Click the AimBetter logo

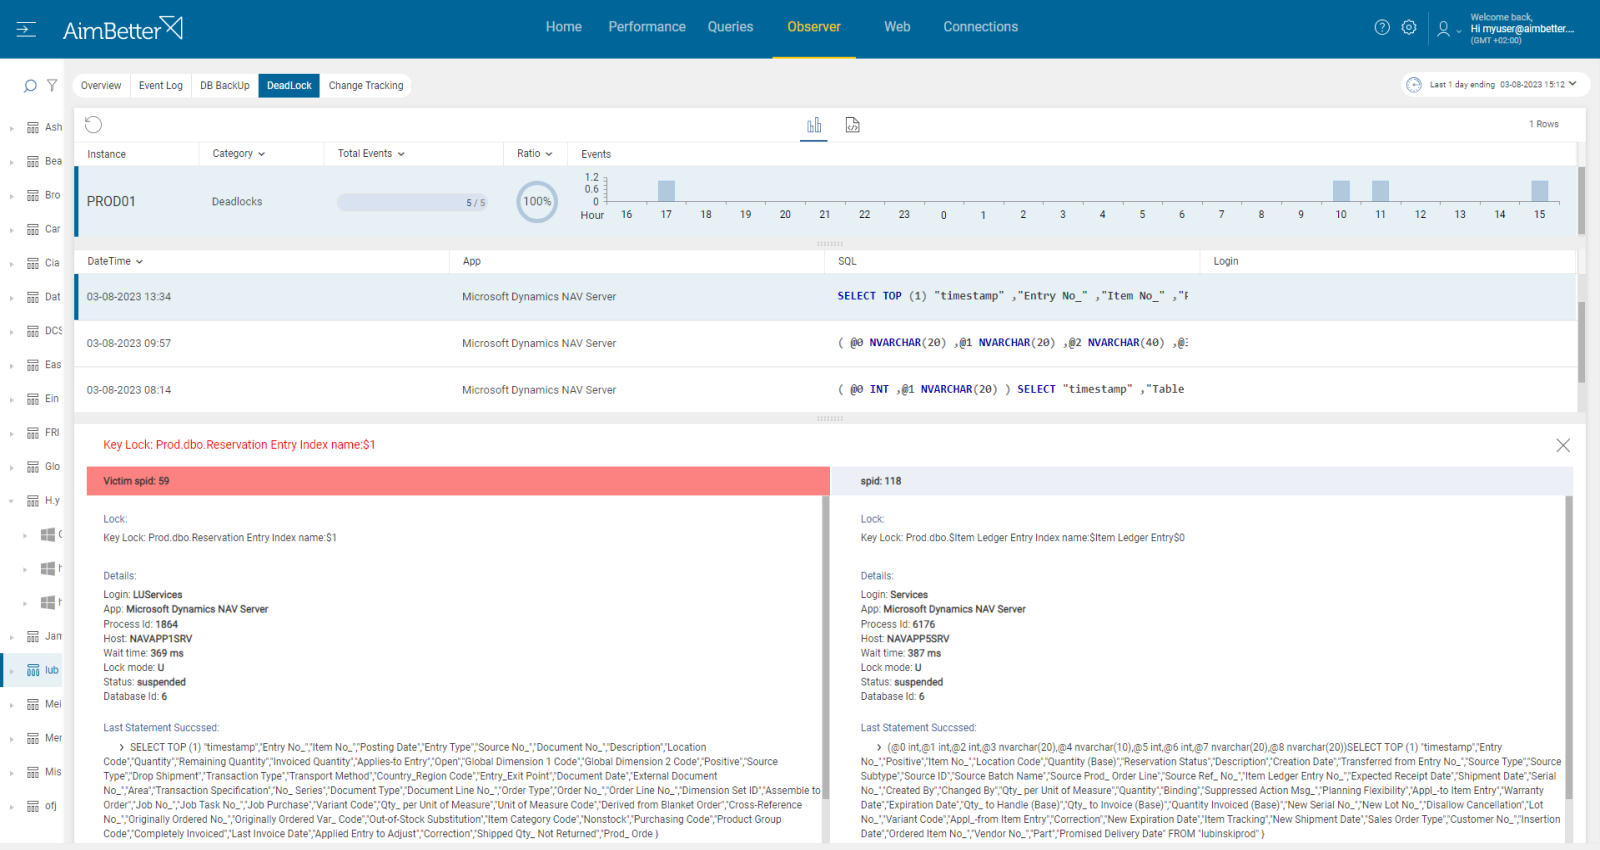[x=122, y=29]
